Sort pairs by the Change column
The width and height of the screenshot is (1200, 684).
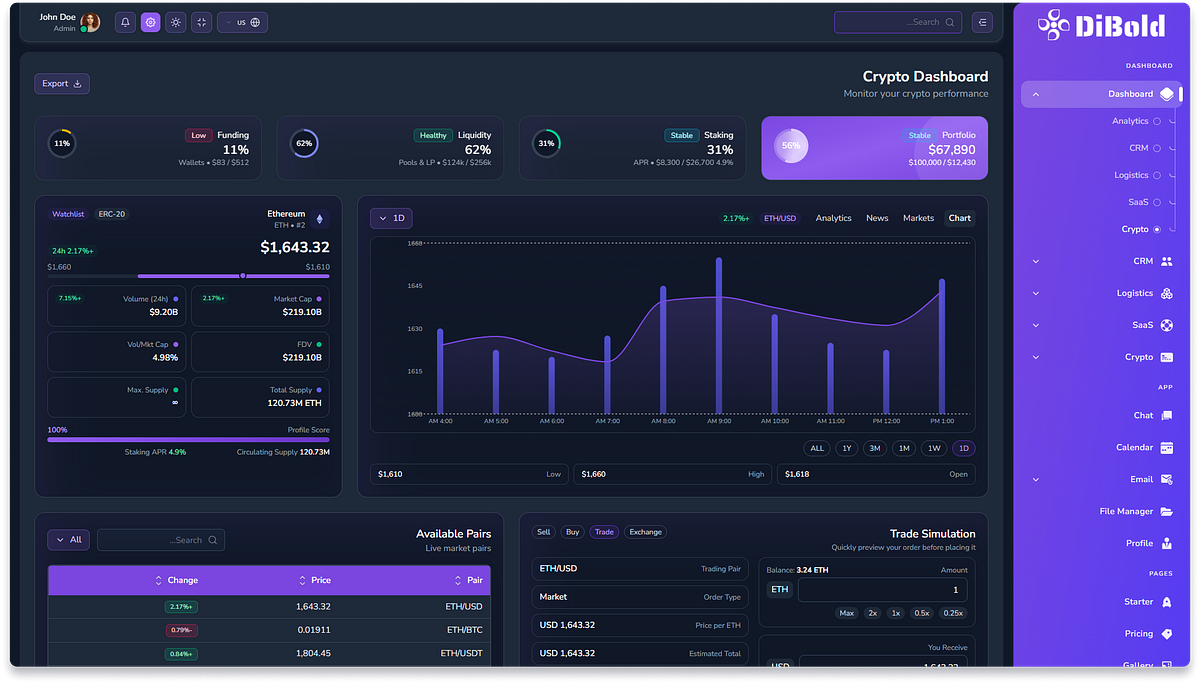[x=177, y=580]
